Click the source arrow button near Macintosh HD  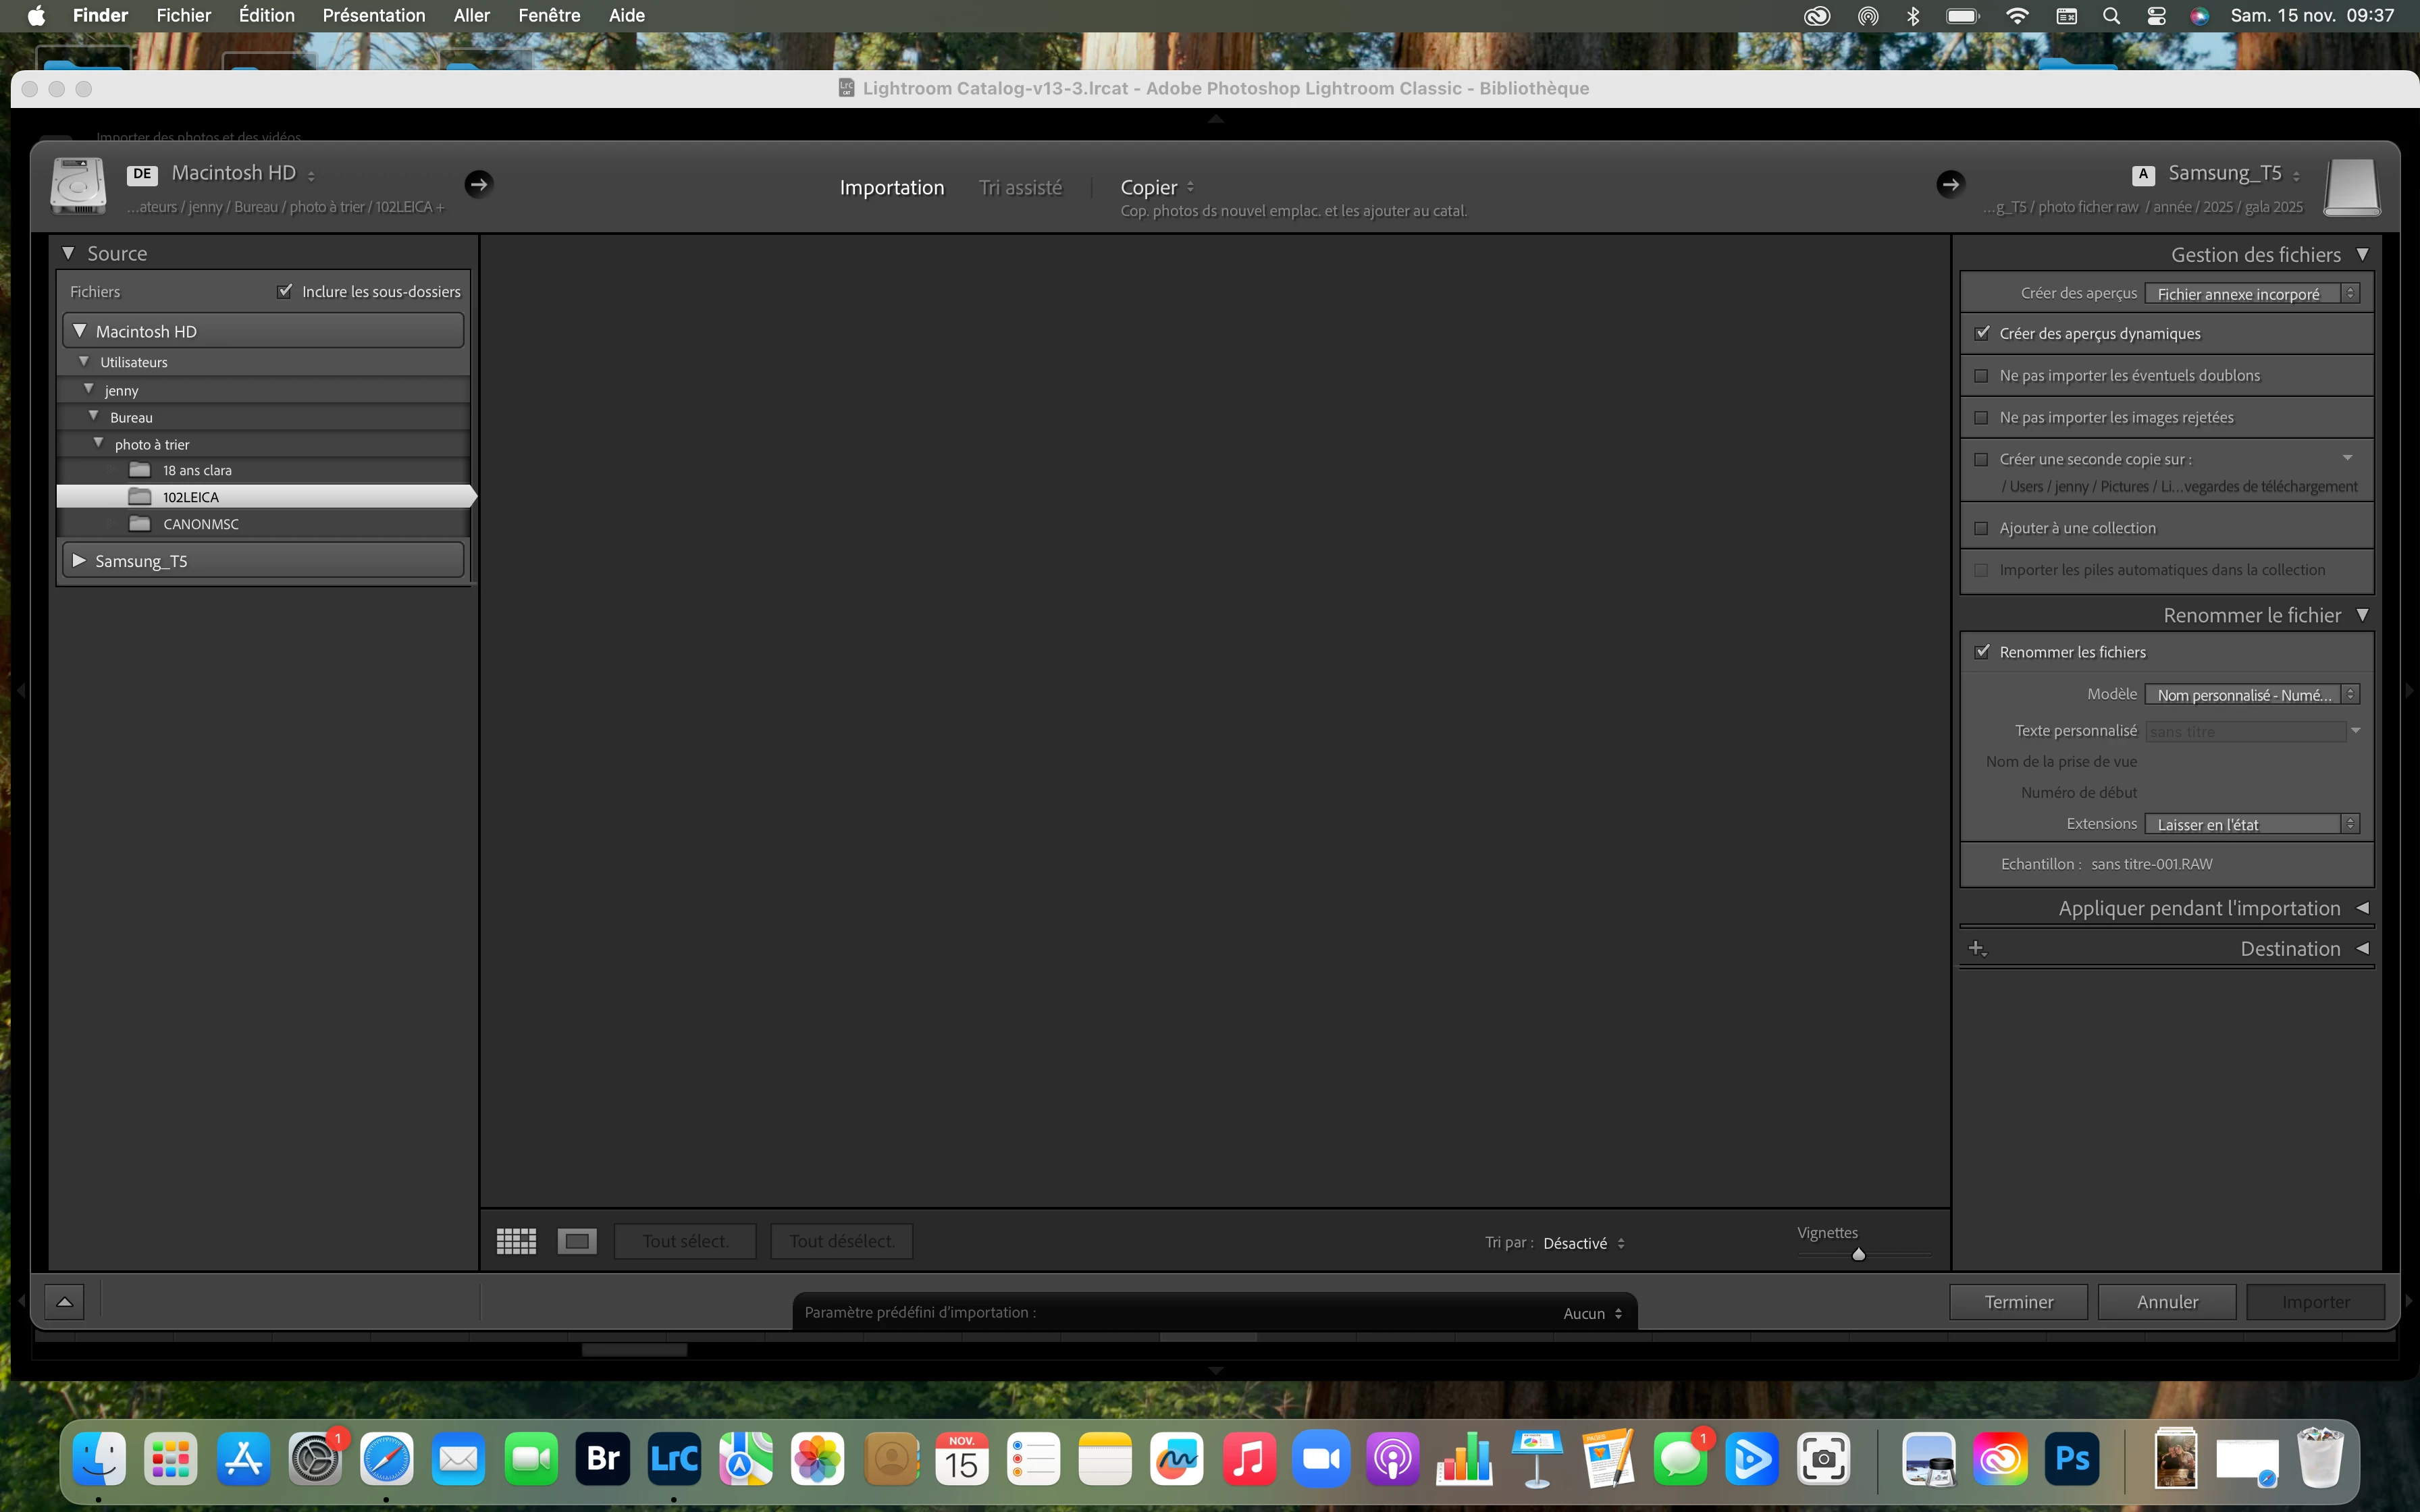(x=478, y=184)
